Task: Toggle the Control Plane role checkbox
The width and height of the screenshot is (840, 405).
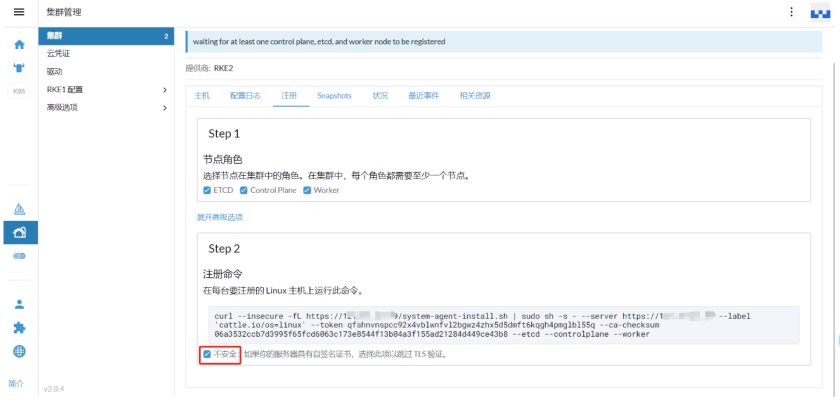Action: [243, 190]
